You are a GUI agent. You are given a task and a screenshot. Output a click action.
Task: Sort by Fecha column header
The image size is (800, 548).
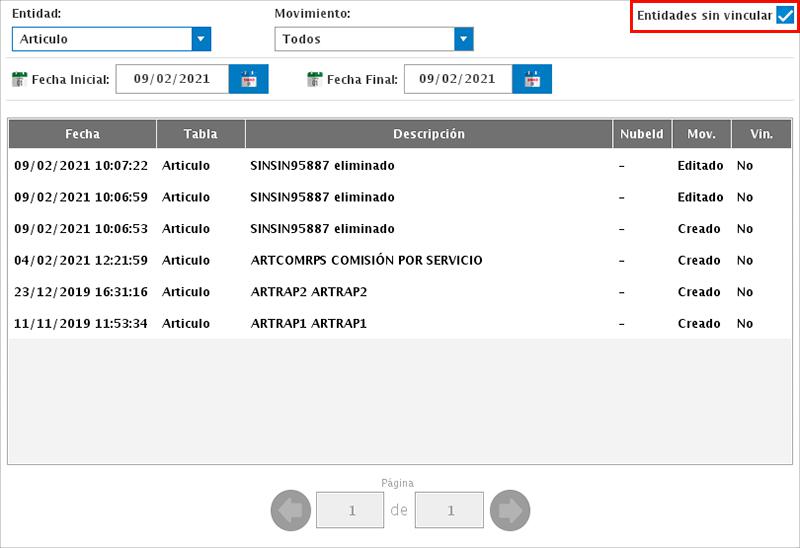pyautogui.click(x=82, y=134)
